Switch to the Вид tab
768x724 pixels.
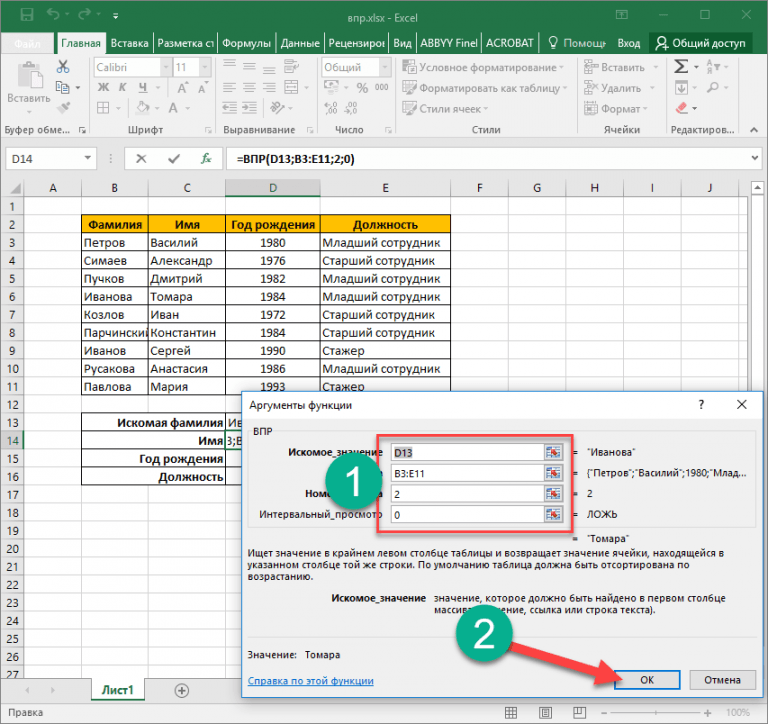point(402,43)
